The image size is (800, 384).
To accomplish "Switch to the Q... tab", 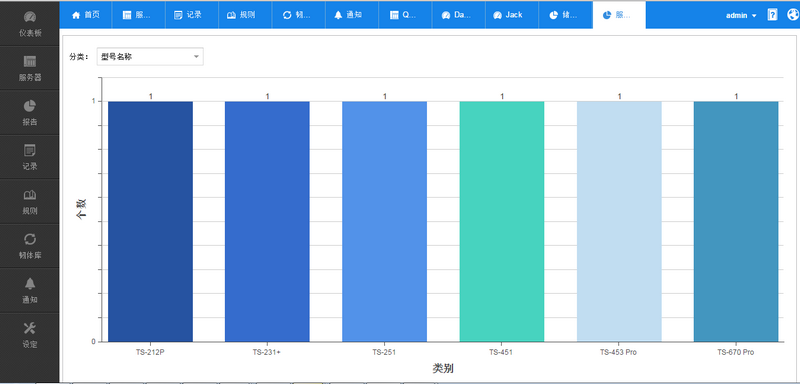I will [405, 15].
